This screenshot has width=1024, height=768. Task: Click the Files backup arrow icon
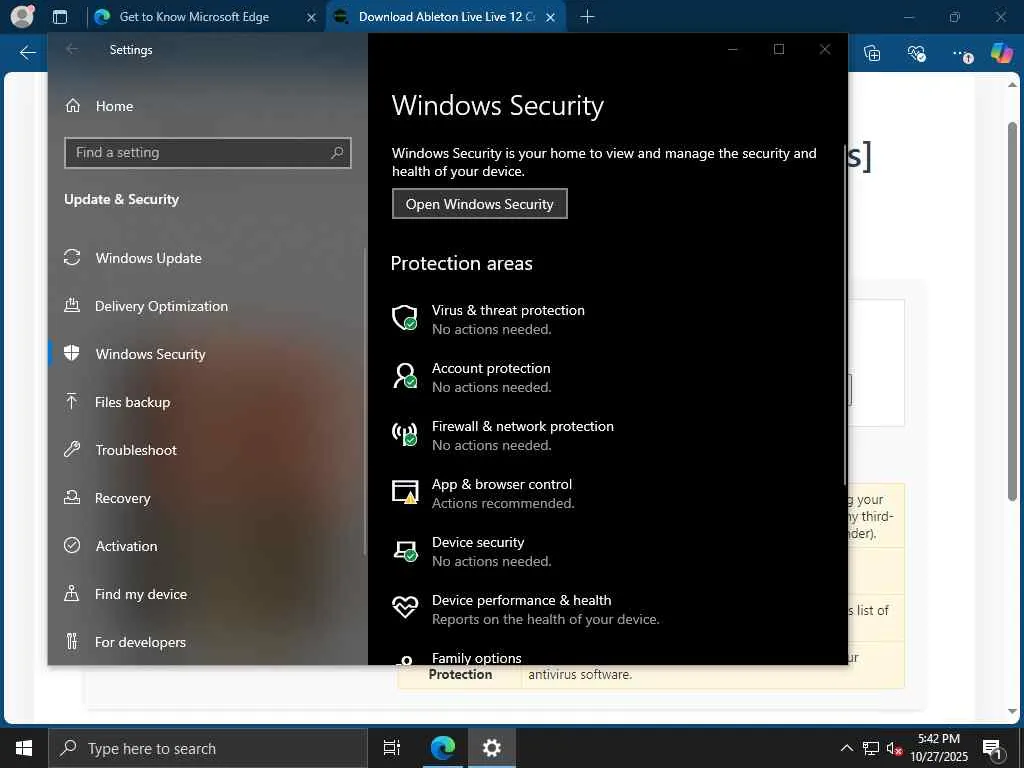point(72,401)
